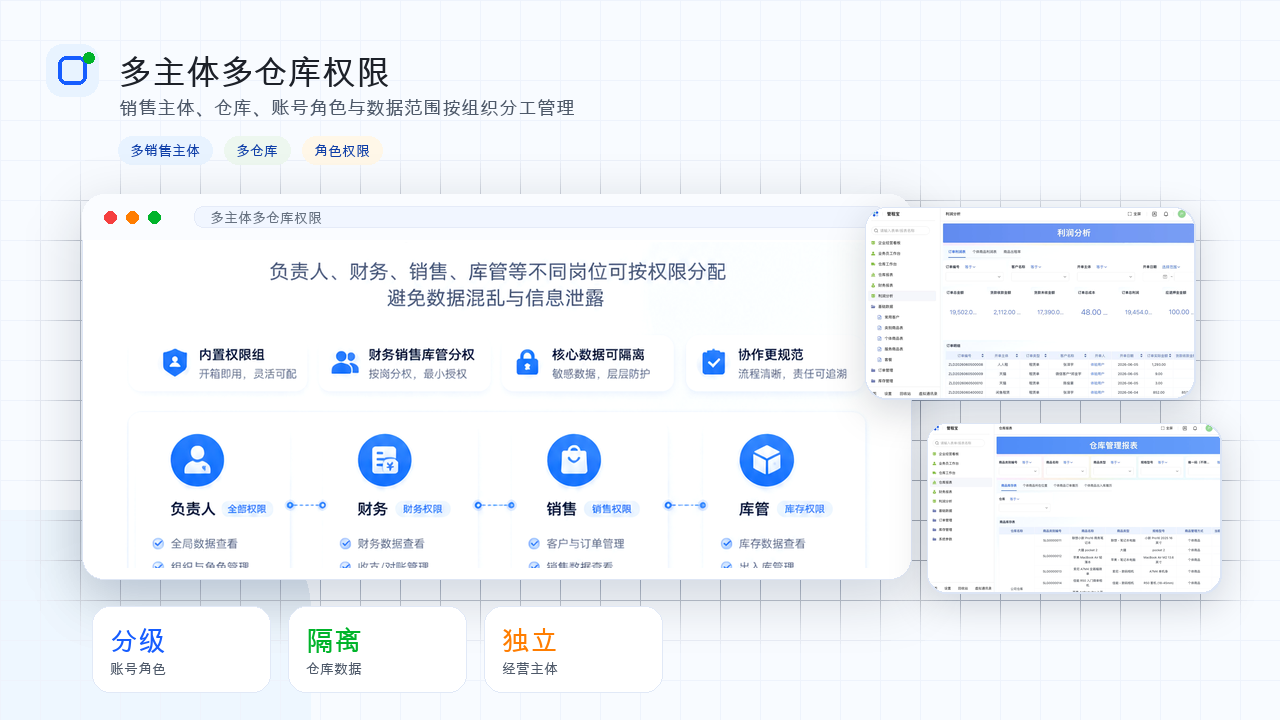Click the check icon beside 客户与订单管理
The width and height of the screenshot is (1280, 720).
[534, 543]
